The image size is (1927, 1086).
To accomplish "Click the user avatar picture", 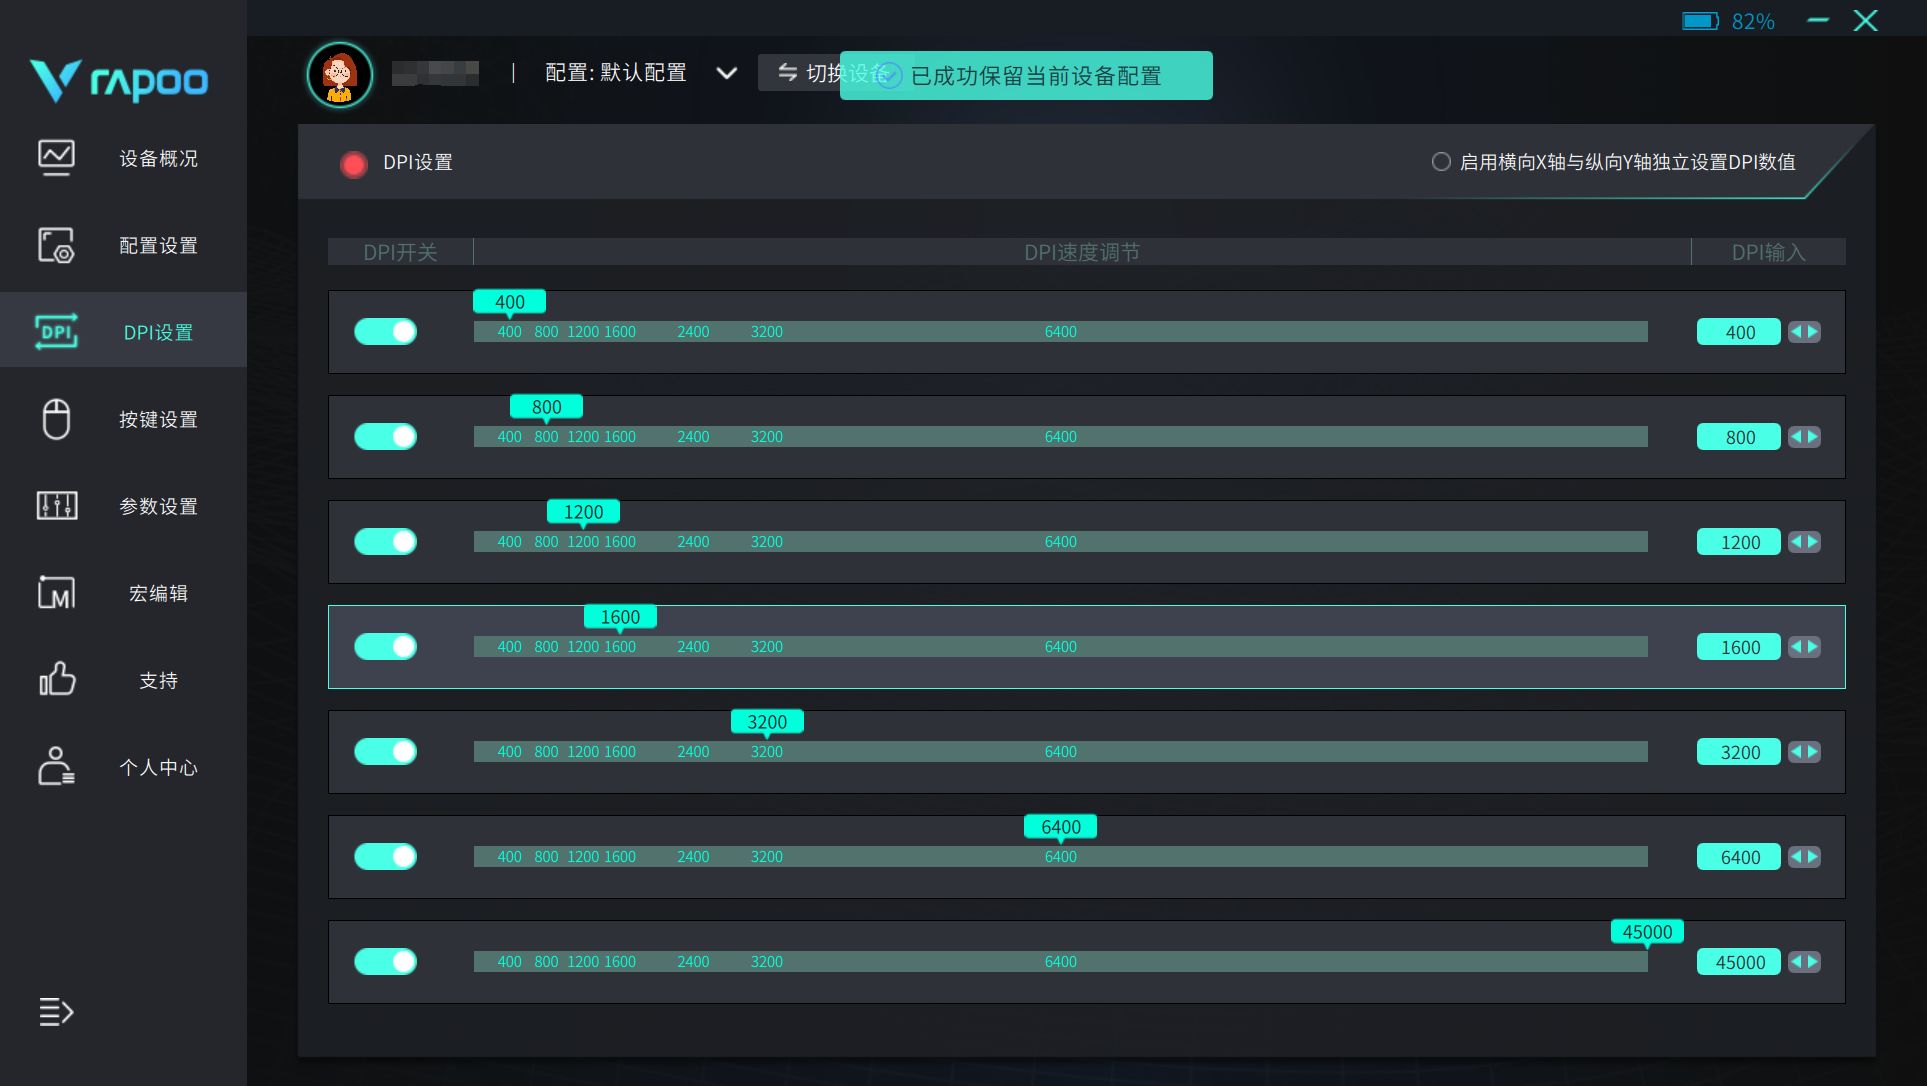I will (x=340, y=75).
